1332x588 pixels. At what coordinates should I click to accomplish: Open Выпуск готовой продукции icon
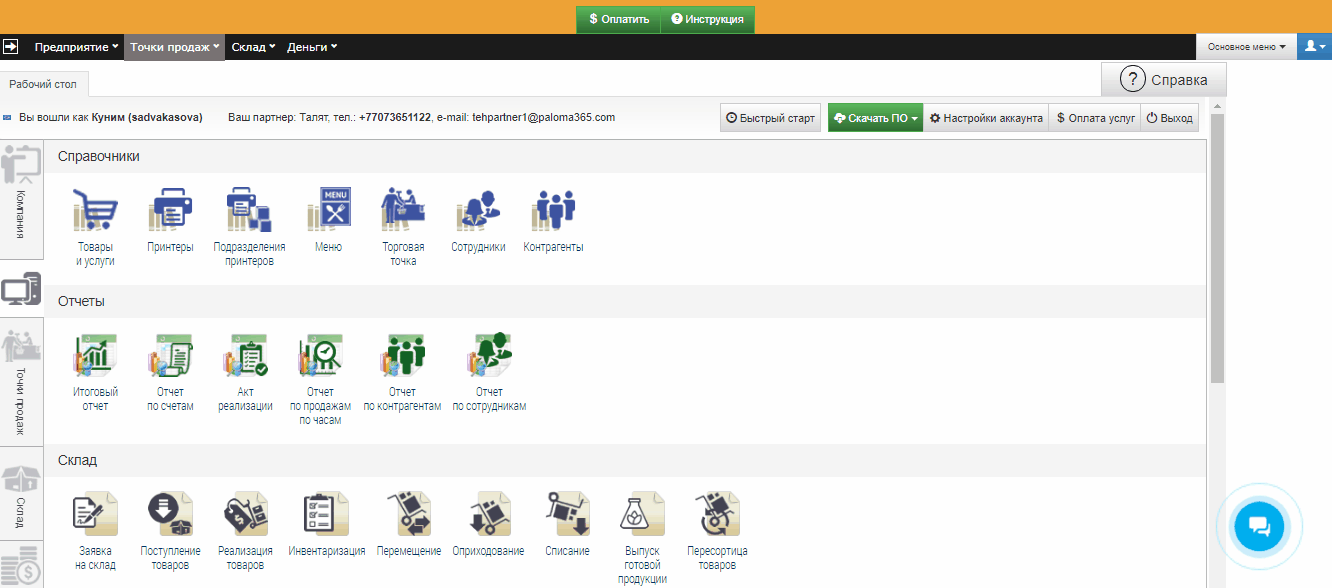click(642, 514)
